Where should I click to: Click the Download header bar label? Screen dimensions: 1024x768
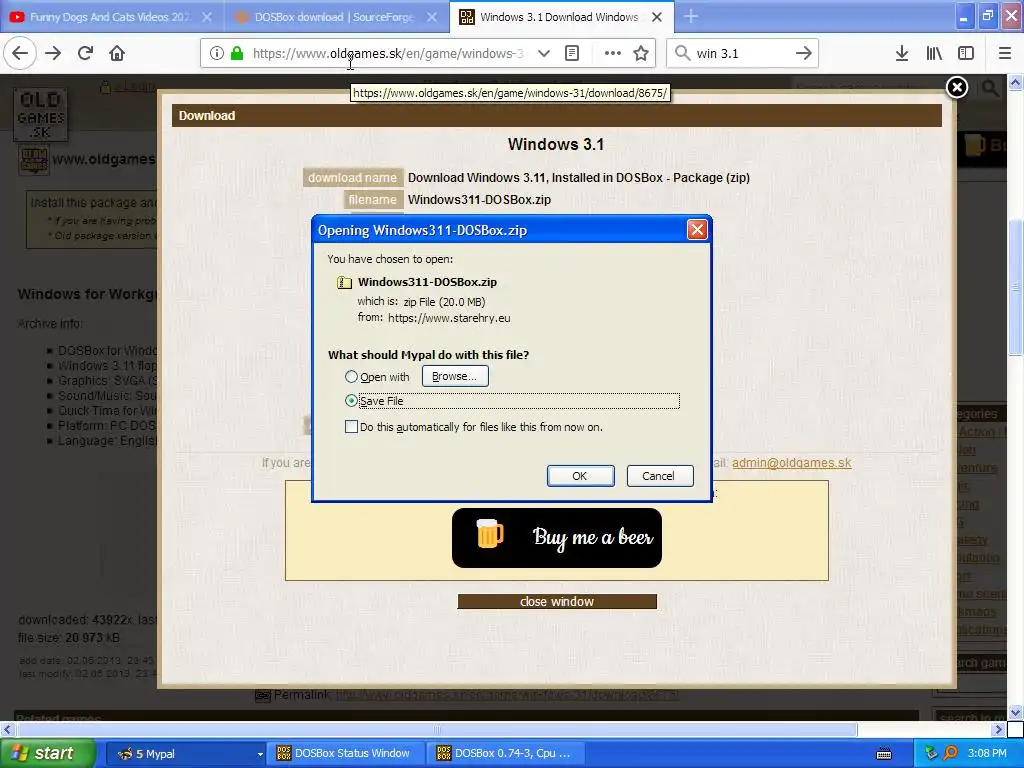click(x=206, y=116)
